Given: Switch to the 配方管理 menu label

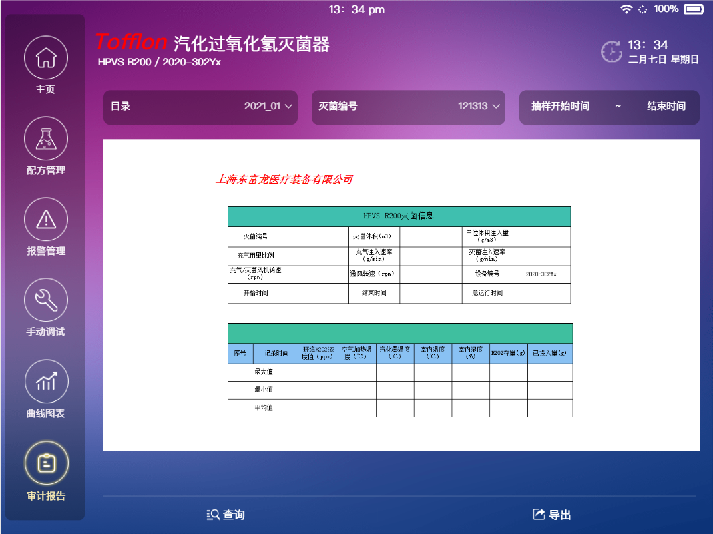Looking at the screenshot, I should click(45, 170).
